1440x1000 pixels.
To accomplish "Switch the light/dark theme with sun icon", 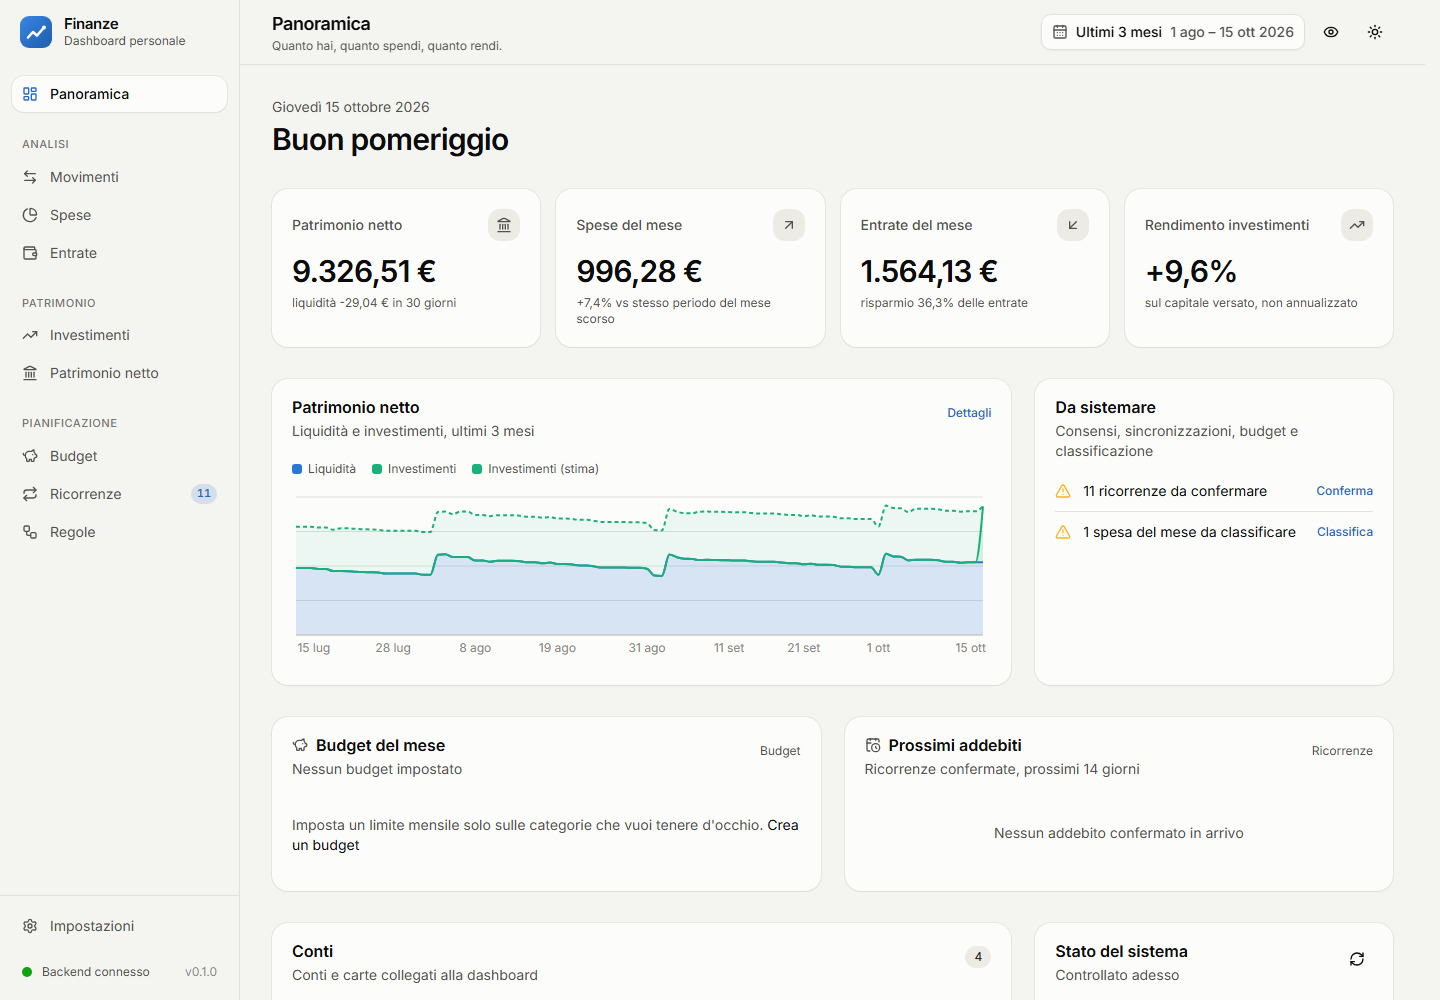I will [x=1375, y=32].
